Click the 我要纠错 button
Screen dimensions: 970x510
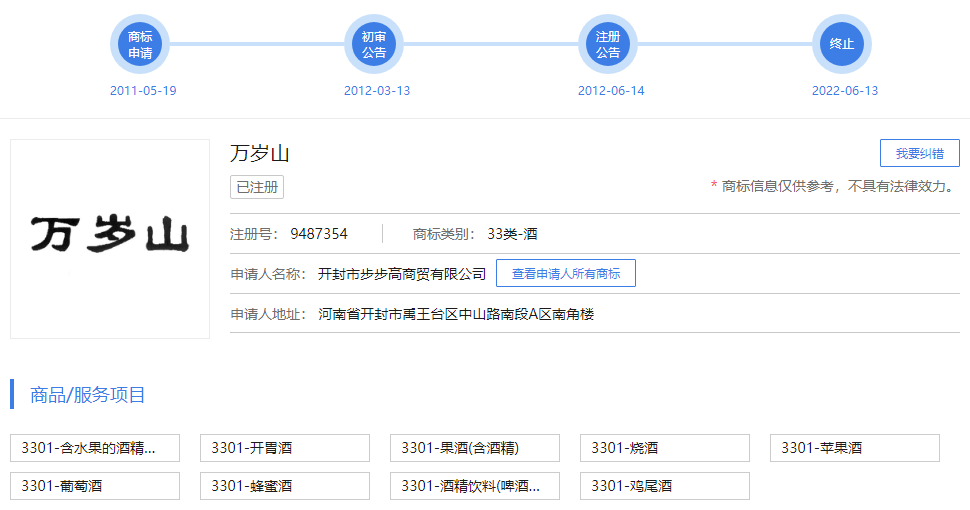pos(920,153)
